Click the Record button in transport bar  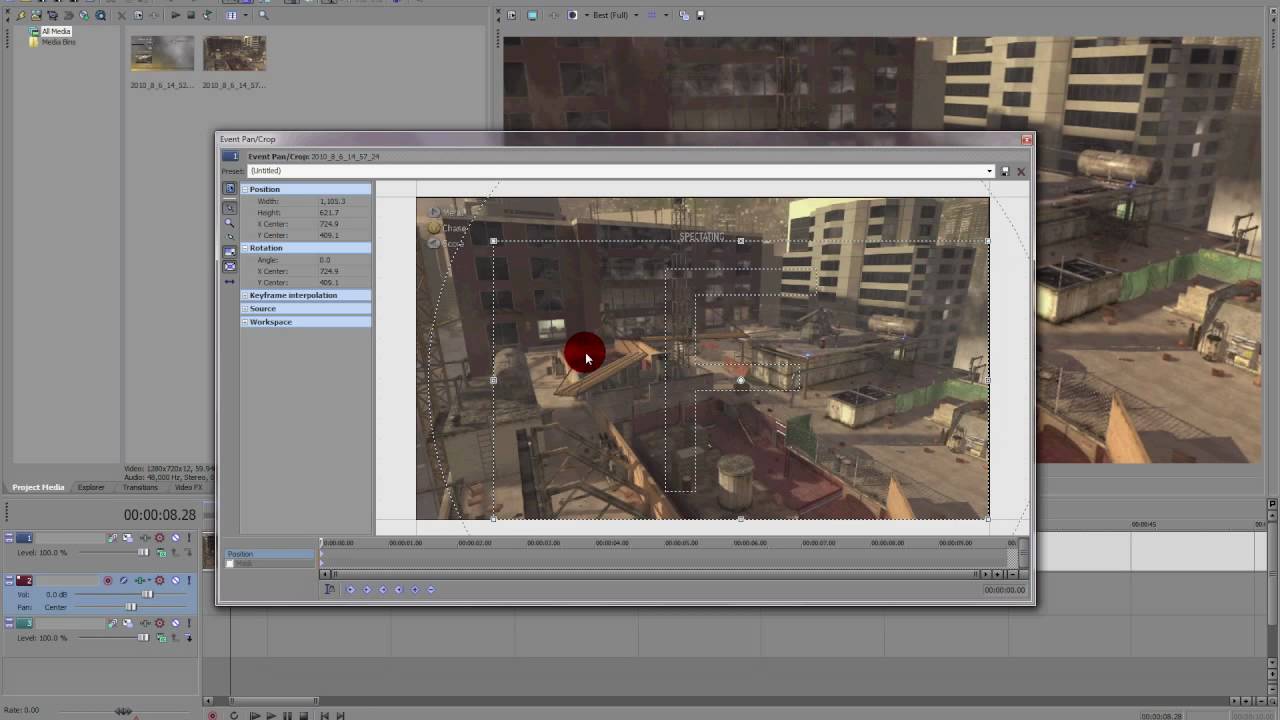pyautogui.click(x=212, y=715)
